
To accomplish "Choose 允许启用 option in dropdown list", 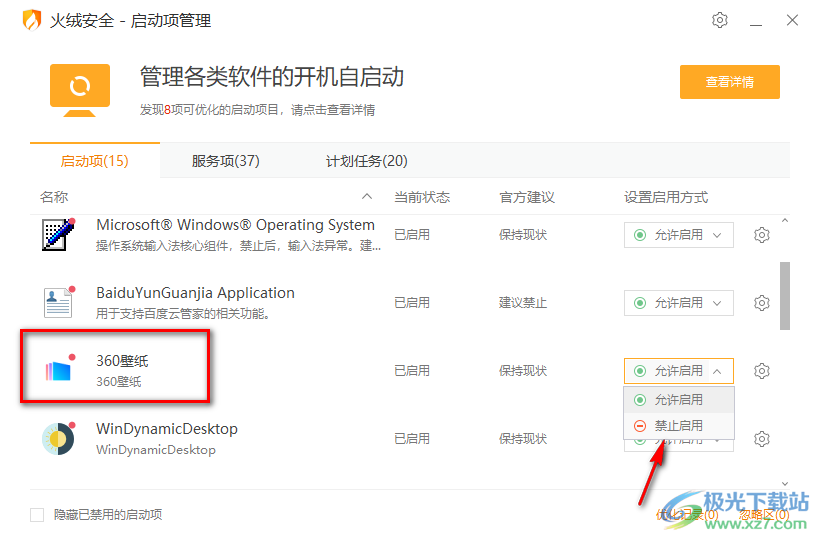I will (679, 400).
